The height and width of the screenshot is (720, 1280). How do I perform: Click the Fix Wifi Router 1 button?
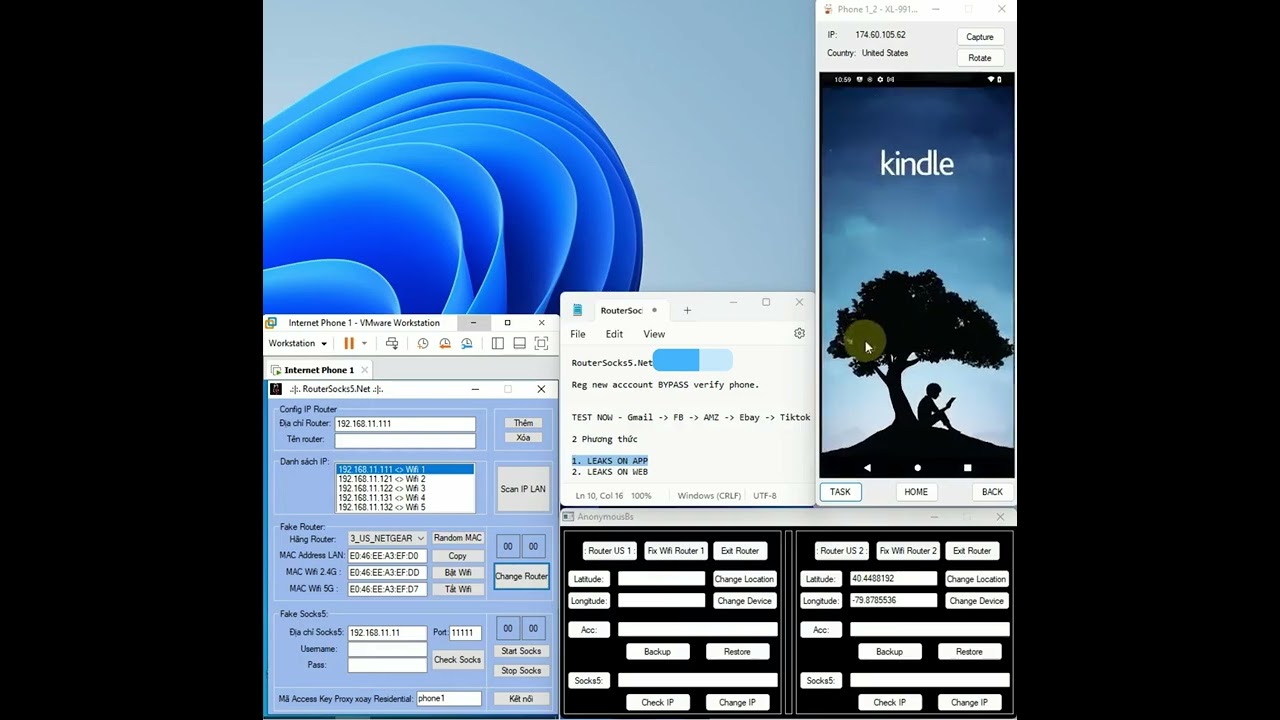coord(676,551)
